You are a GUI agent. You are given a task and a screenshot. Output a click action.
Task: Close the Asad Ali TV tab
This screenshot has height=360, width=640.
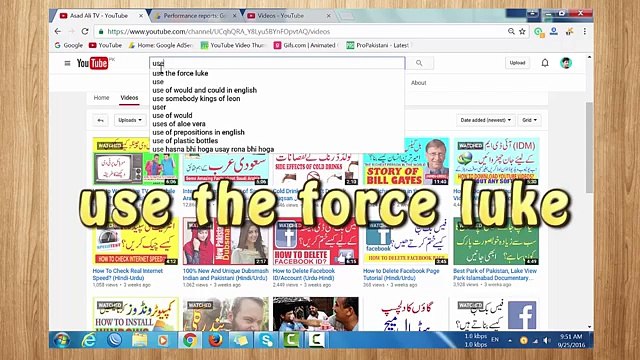tap(141, 16)
